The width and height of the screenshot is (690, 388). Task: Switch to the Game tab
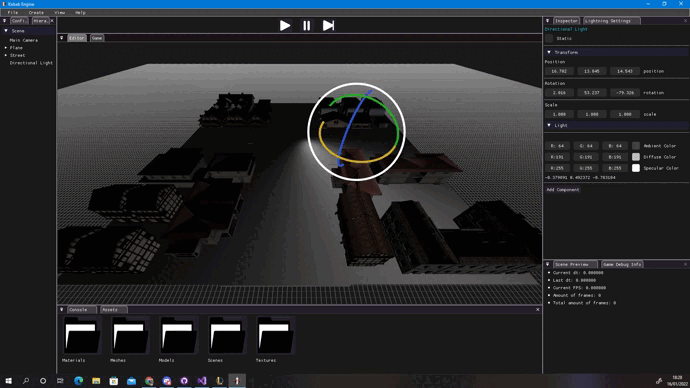click(x=97, y=38)
